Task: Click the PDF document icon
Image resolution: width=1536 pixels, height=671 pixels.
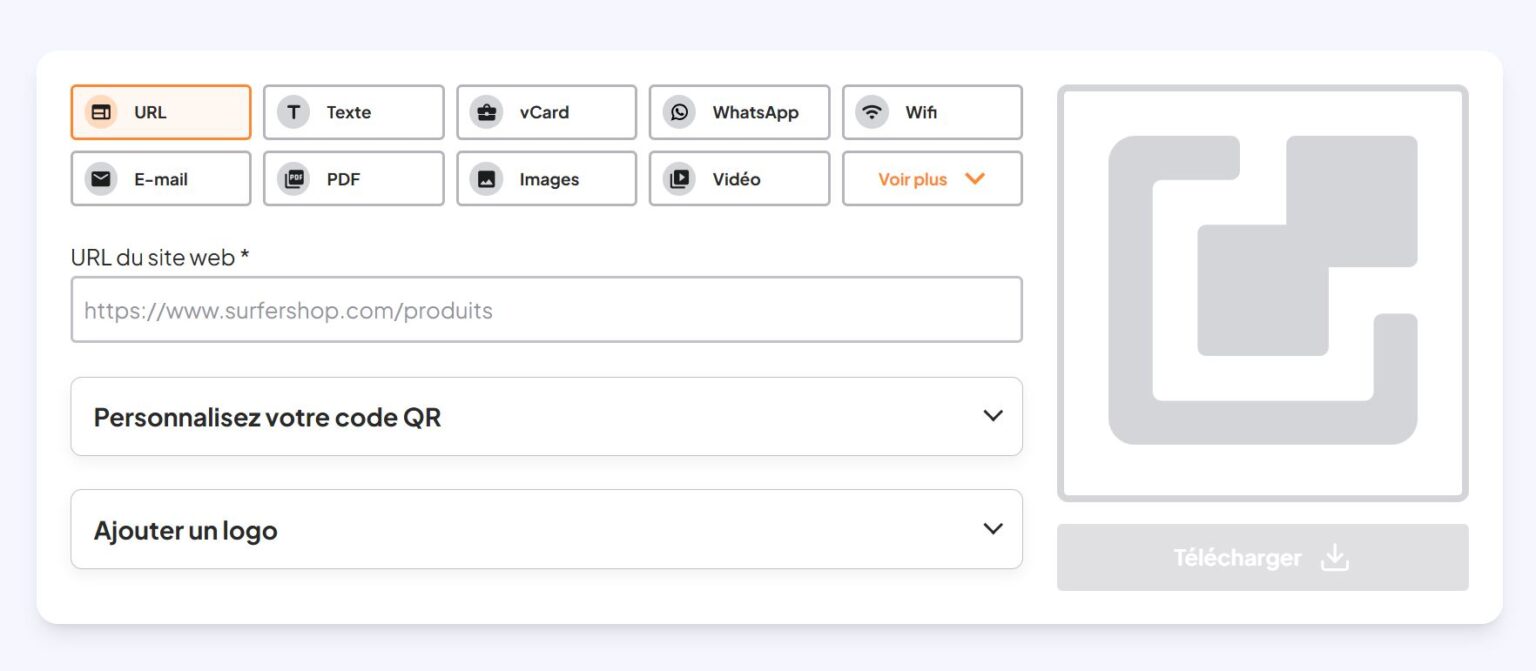Action: click(x=293, y=179)
